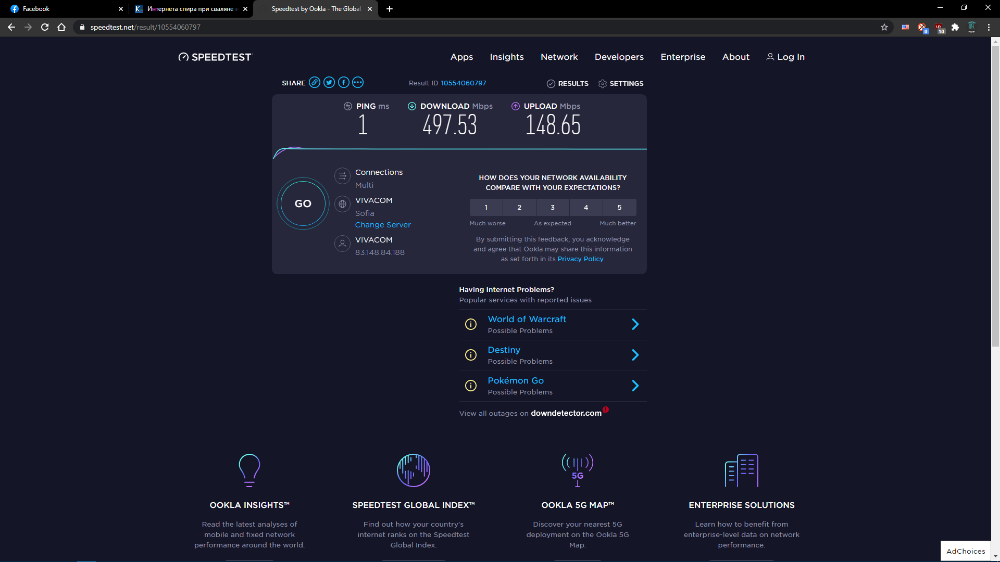Click download speed value 497.53
This screenshot has width=1000, height=562.
[x=450, y=125]
